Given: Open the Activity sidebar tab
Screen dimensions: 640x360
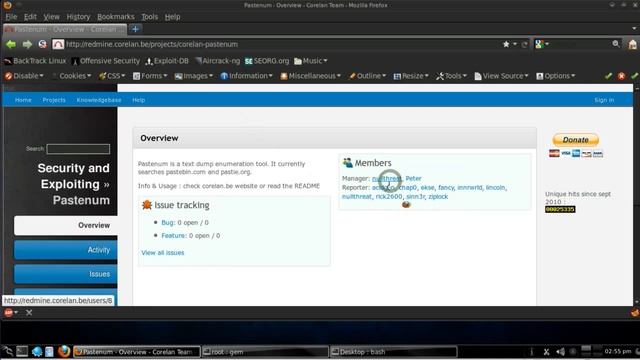Looking at the screenshot, I should click(65, 250).
